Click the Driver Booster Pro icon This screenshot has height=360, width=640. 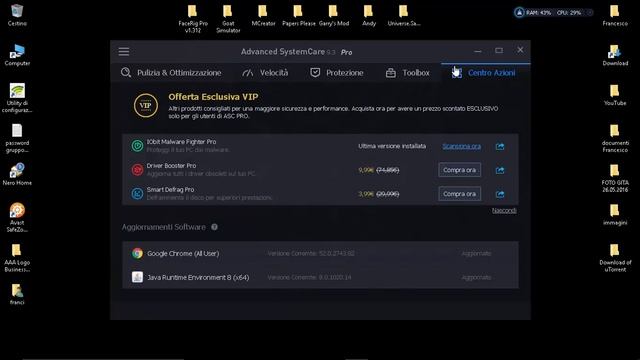click(137, 169)
